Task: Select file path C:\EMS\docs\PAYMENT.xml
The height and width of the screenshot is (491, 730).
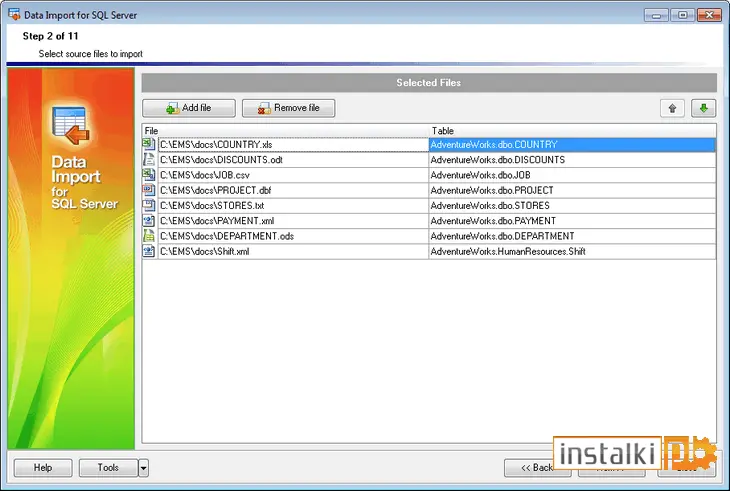Action: click(x=293, y=221)
